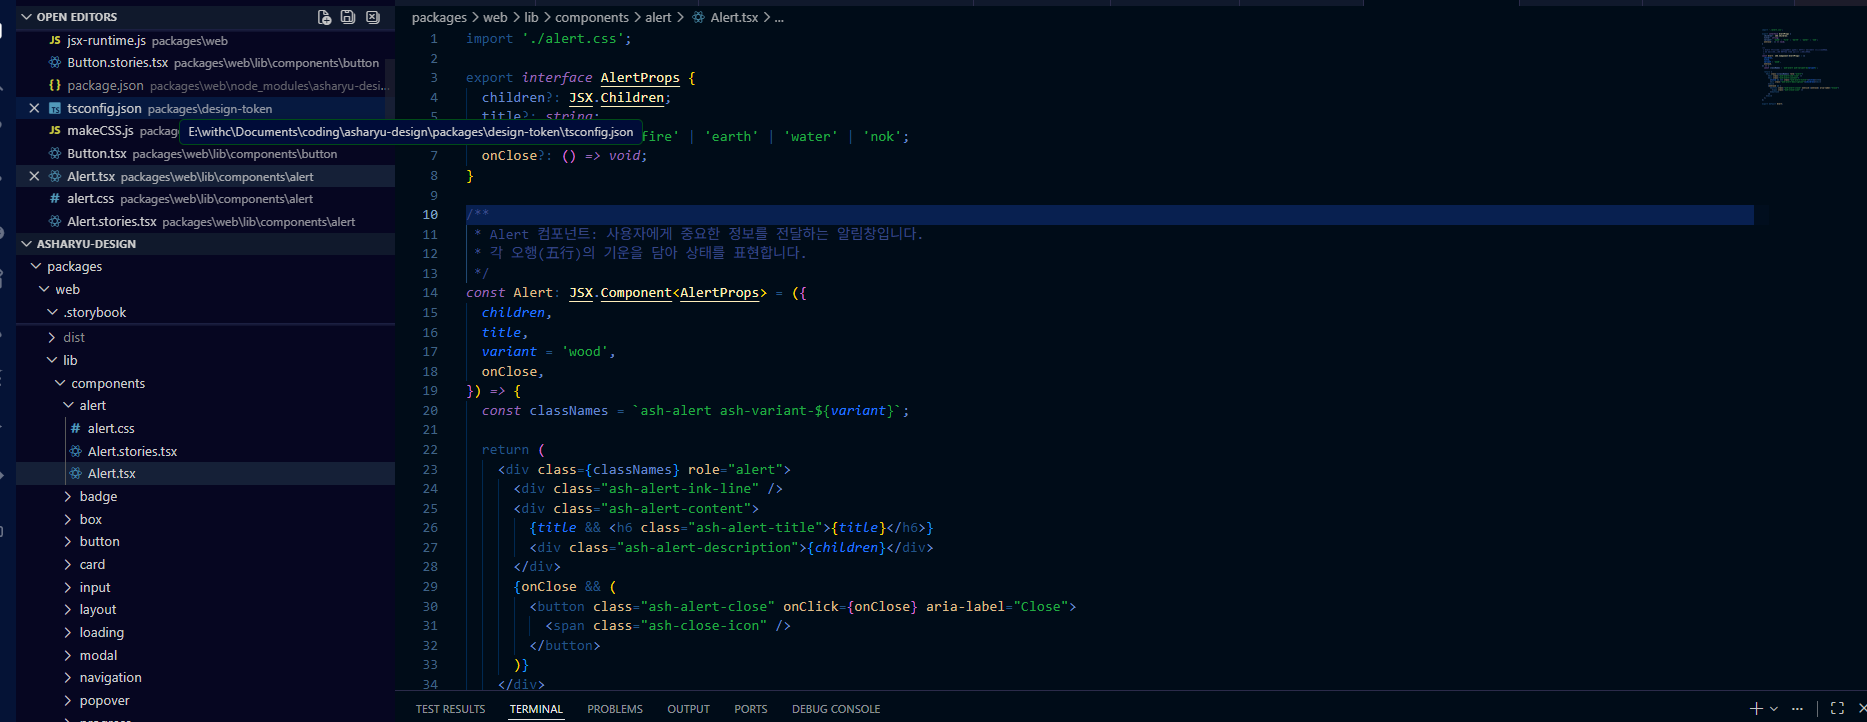Expand the input folder
Viewport: 1867px width, 722px height.
point(68,587)
